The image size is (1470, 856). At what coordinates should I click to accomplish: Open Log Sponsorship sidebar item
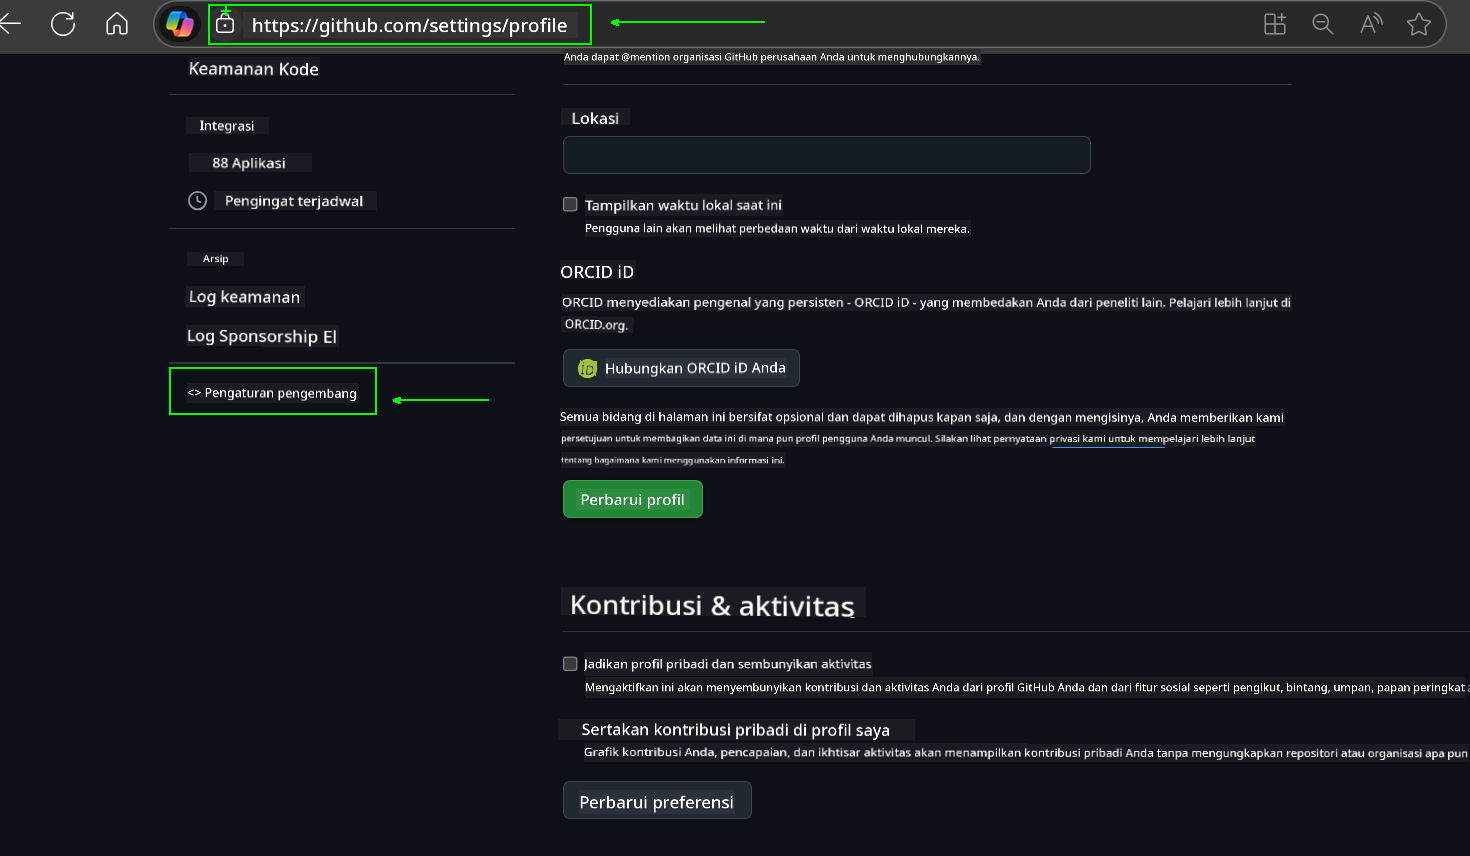pyautogui.click(x=262, y=336)
